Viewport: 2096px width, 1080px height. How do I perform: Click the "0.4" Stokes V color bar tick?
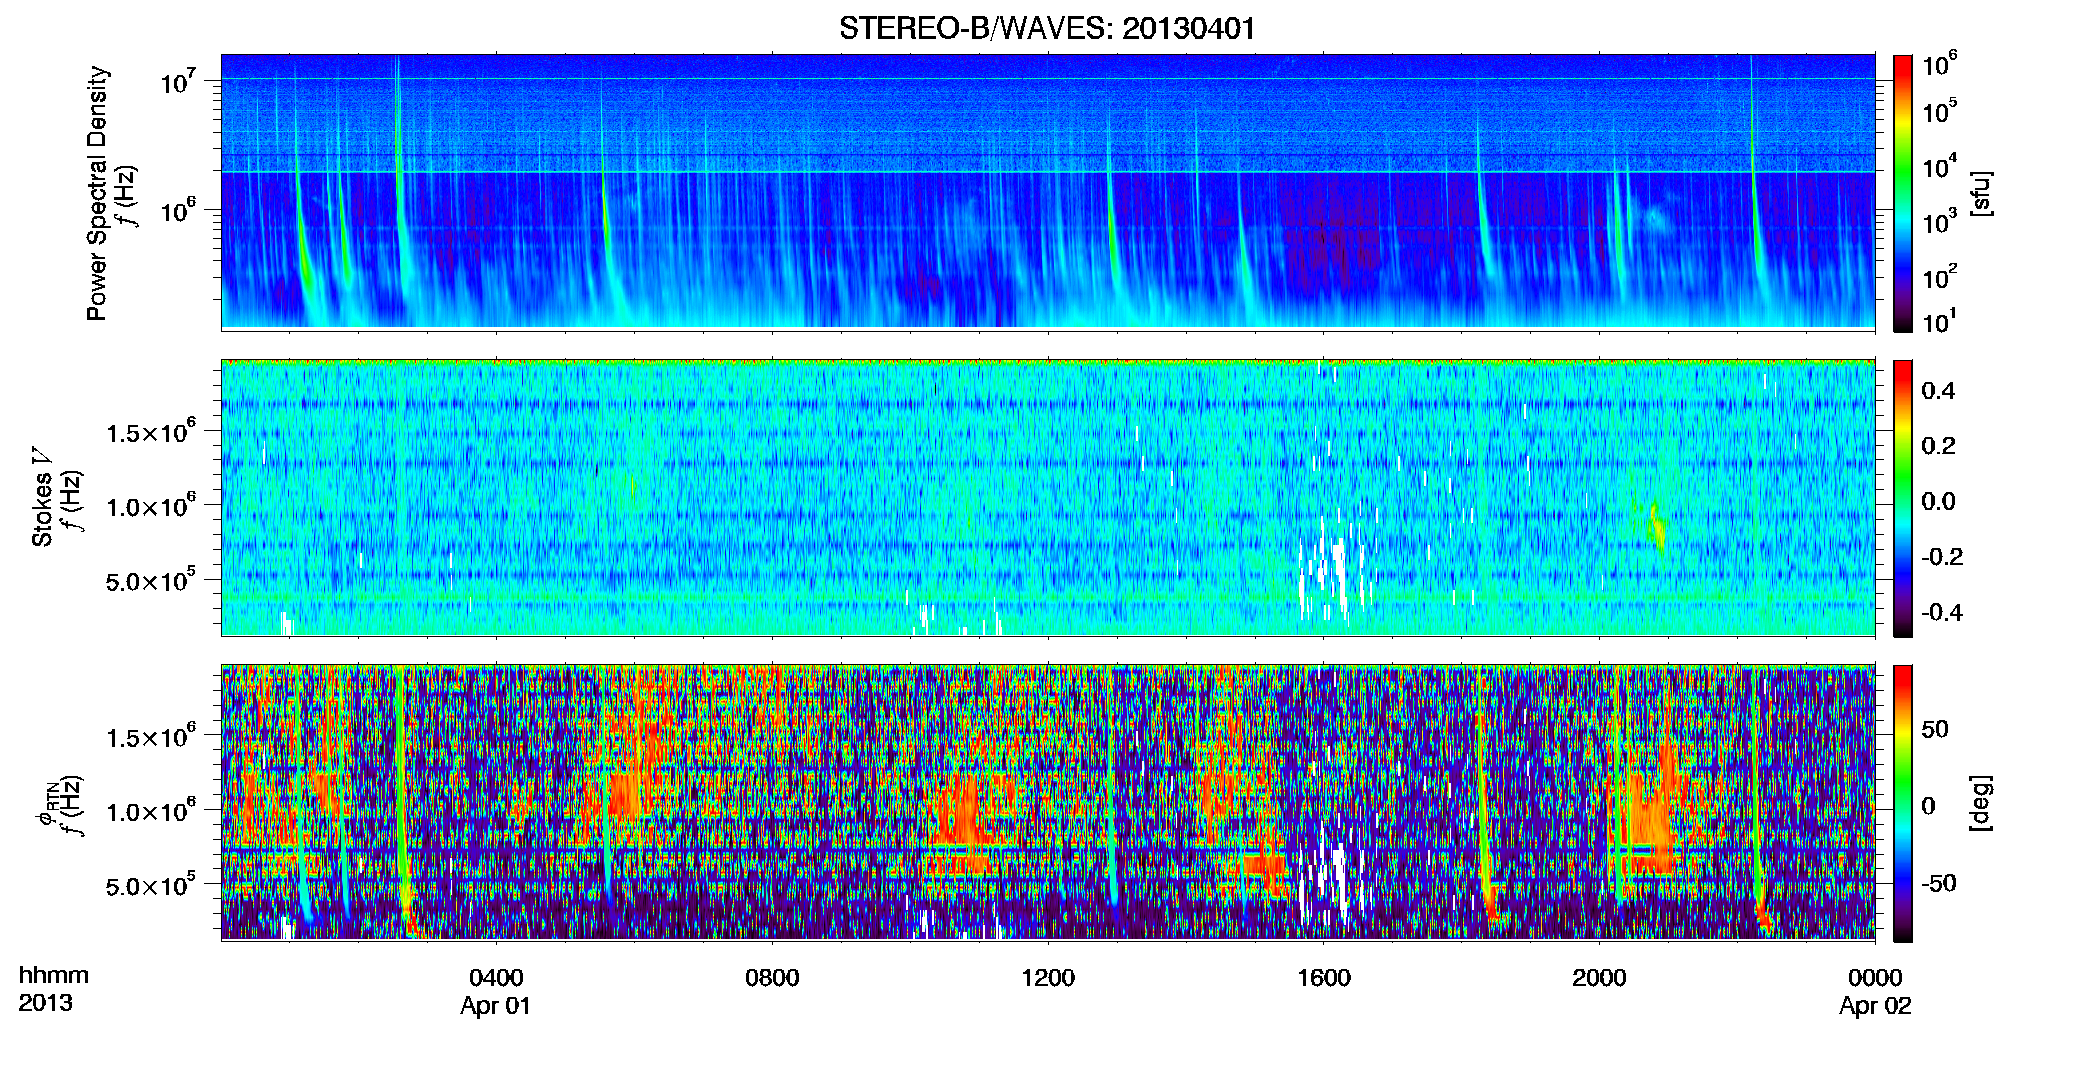1938,391
